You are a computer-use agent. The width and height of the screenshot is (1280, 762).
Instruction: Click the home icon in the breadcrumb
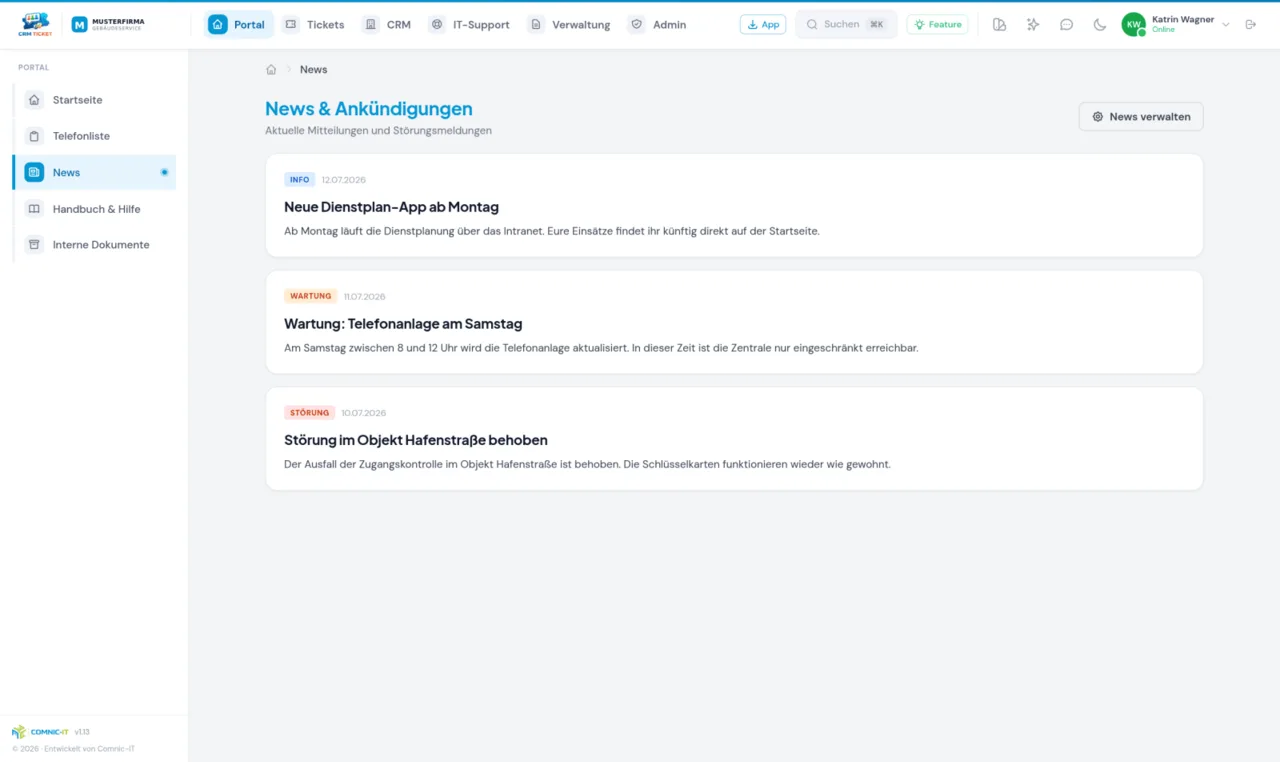click(x=271, y=70)
